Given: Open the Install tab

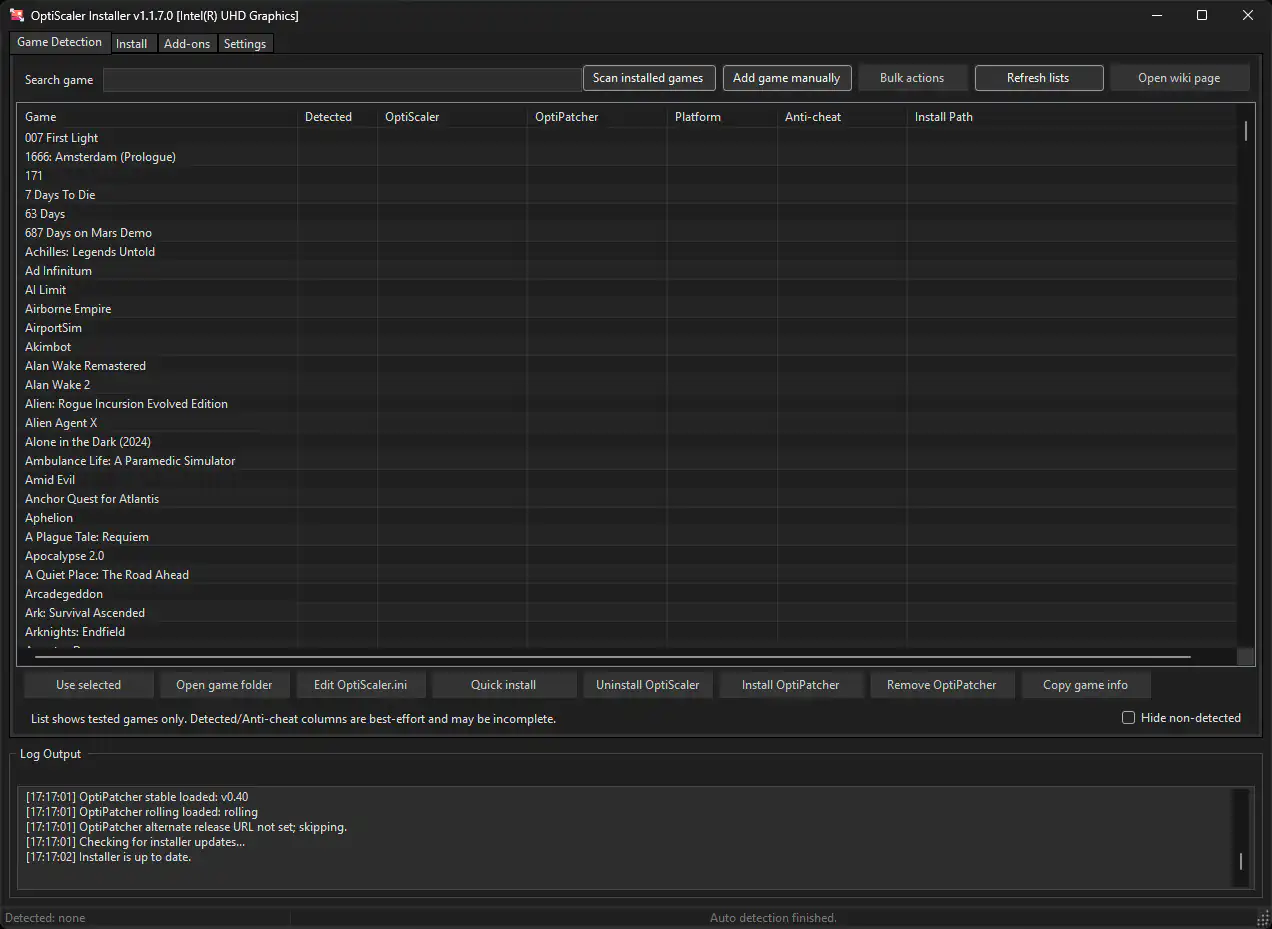Looking at the screenshot, I should point(131,44).
